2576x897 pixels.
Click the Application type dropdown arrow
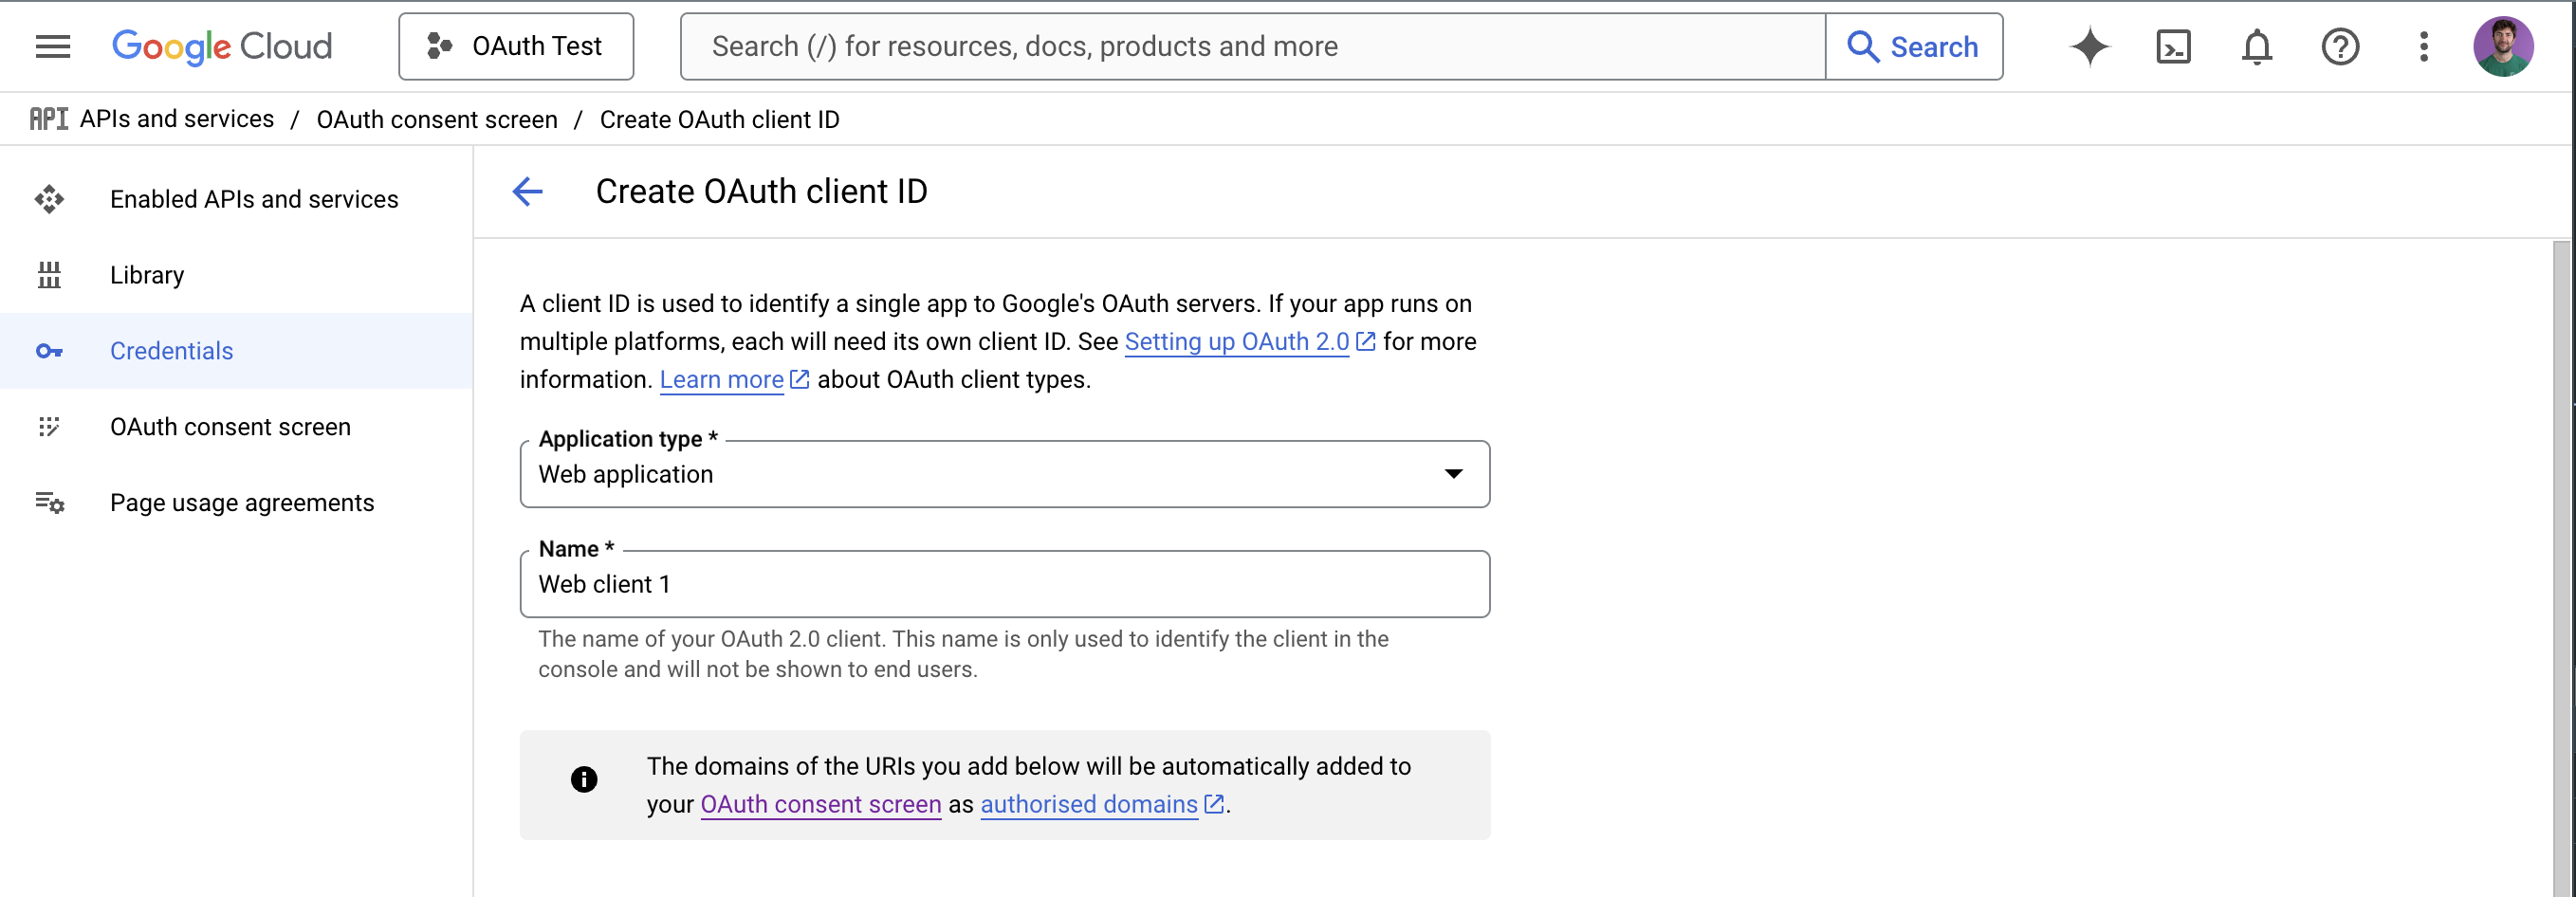1453,474
